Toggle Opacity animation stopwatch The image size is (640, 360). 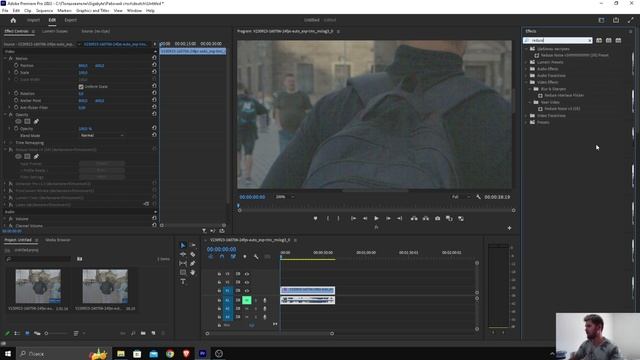point(16,129)
